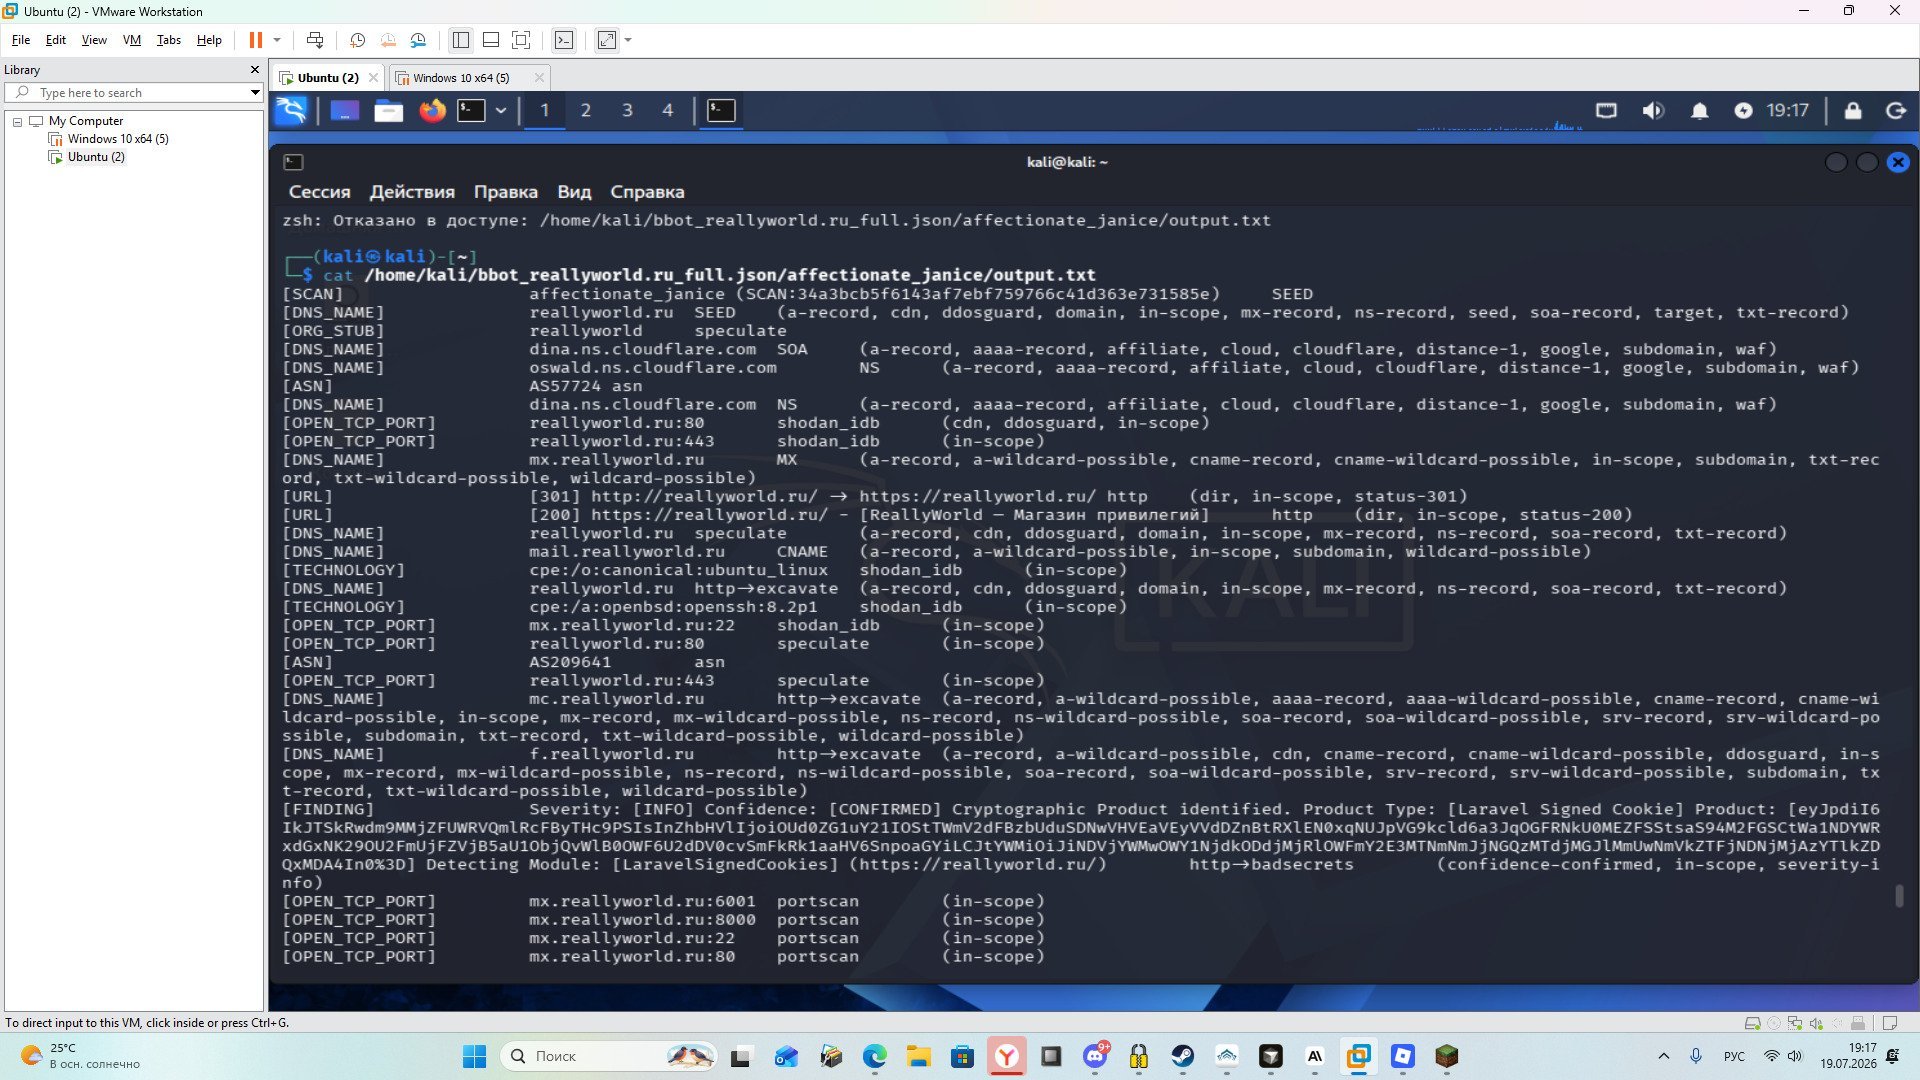Select Kali workspace 1
The width and height of the screenshot is (1920, 1080).
click(x=545, y=110)
